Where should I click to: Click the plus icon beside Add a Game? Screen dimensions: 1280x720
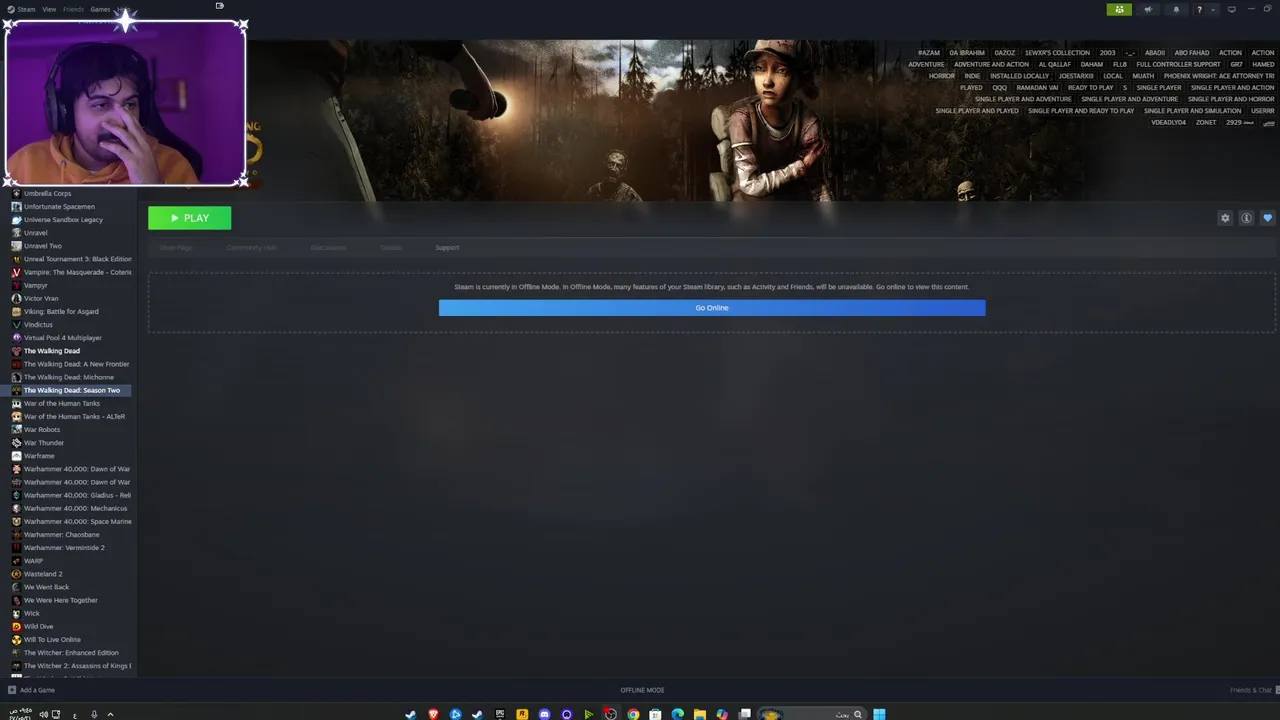coord(12,690)
